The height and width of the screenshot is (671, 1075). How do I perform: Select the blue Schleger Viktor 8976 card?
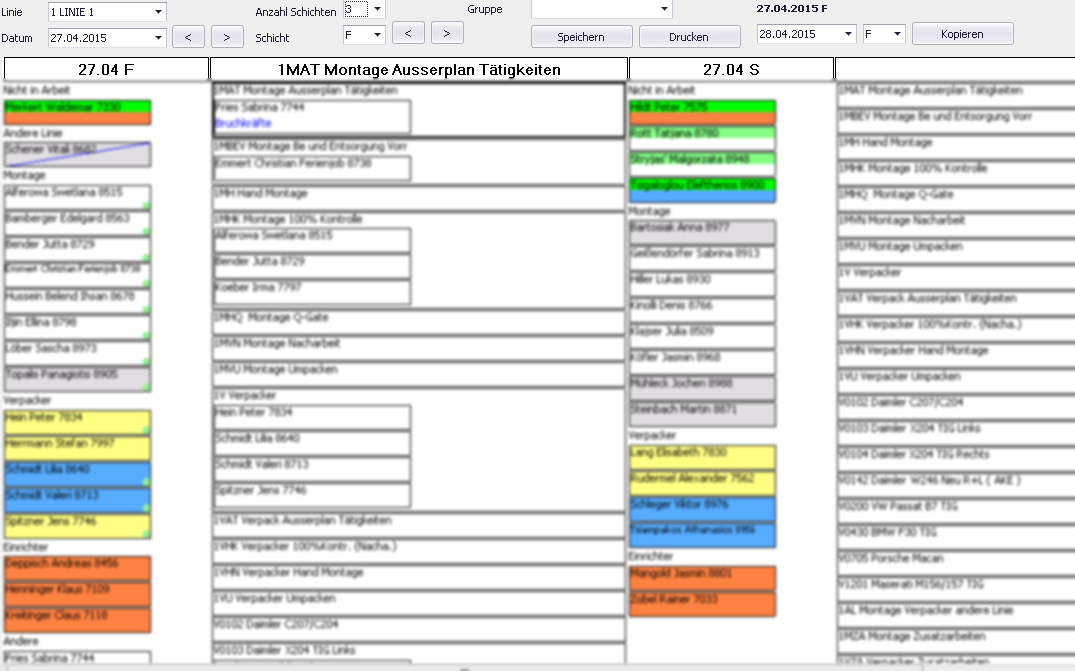point(703,510)
